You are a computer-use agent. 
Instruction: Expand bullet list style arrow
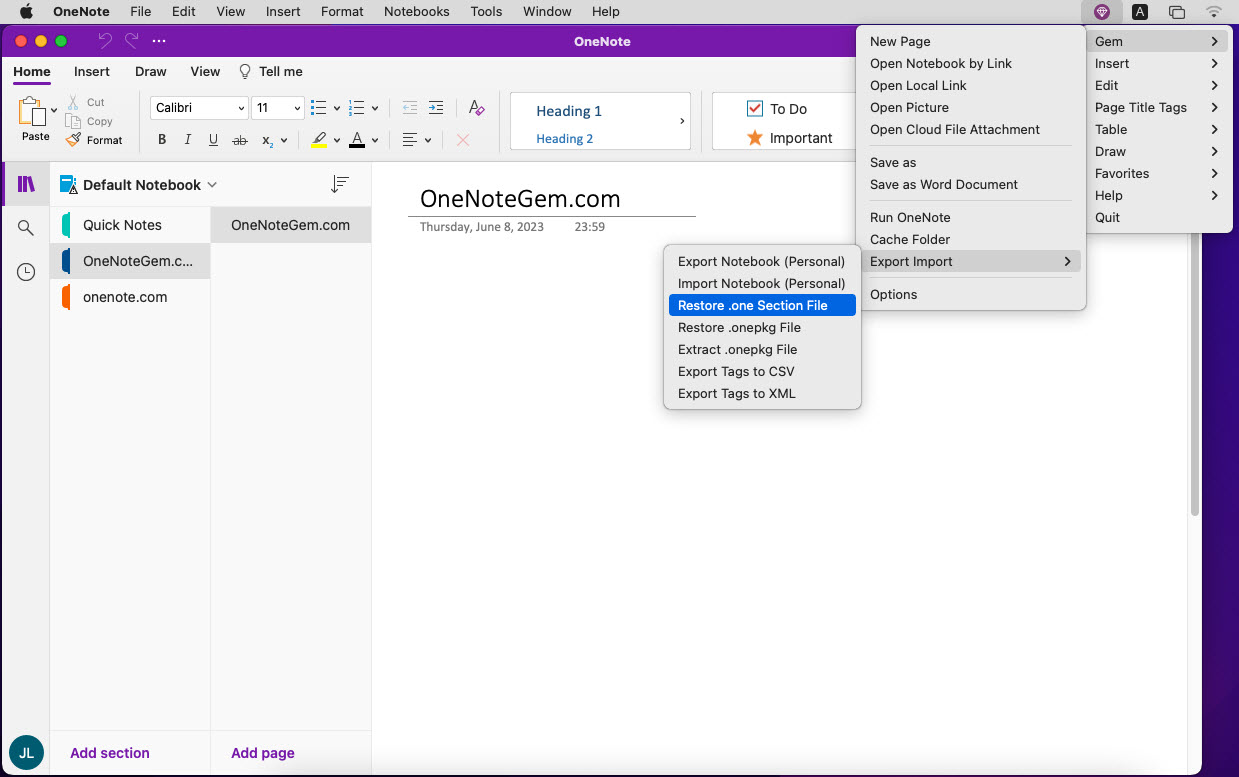click(337, 108)
